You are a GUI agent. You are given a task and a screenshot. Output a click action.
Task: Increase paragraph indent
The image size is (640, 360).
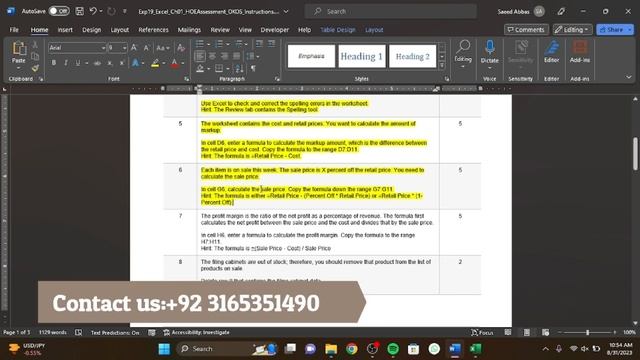pos(271,44)
